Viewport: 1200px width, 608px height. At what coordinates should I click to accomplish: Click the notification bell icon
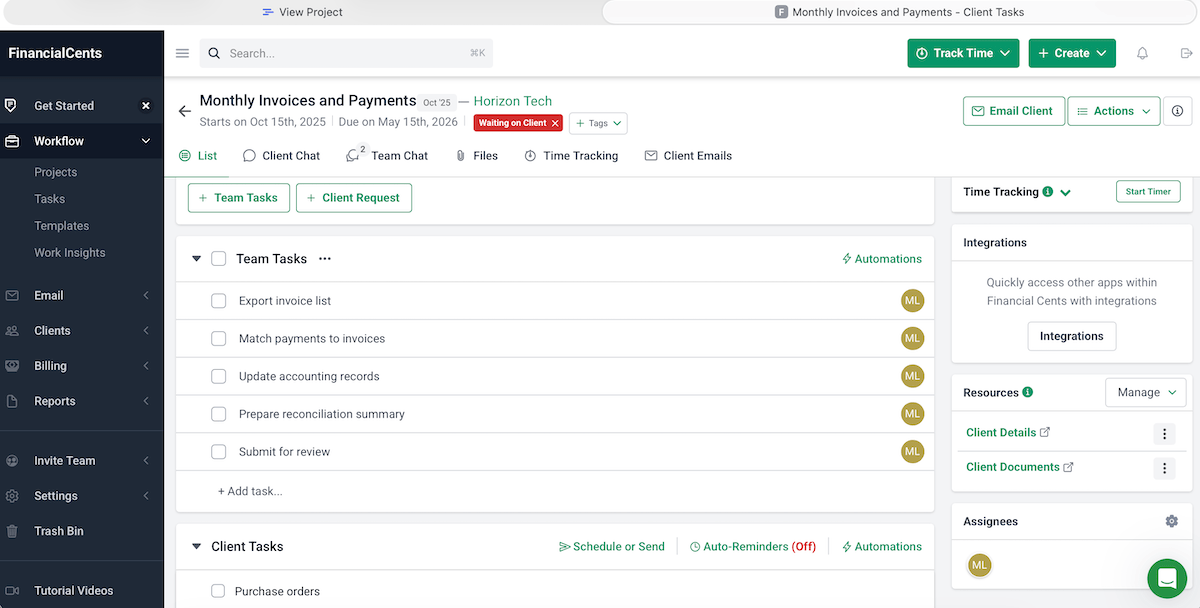pos(1142,53)
